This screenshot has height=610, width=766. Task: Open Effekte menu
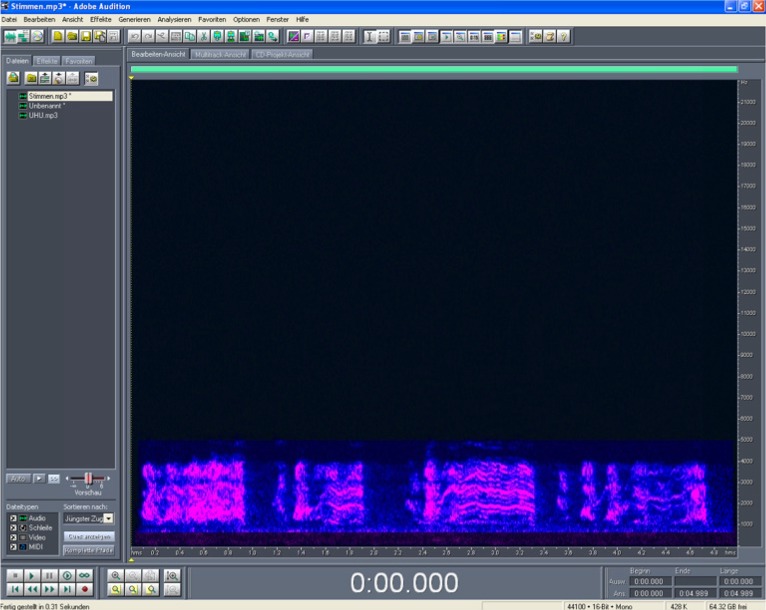[101, 20]
